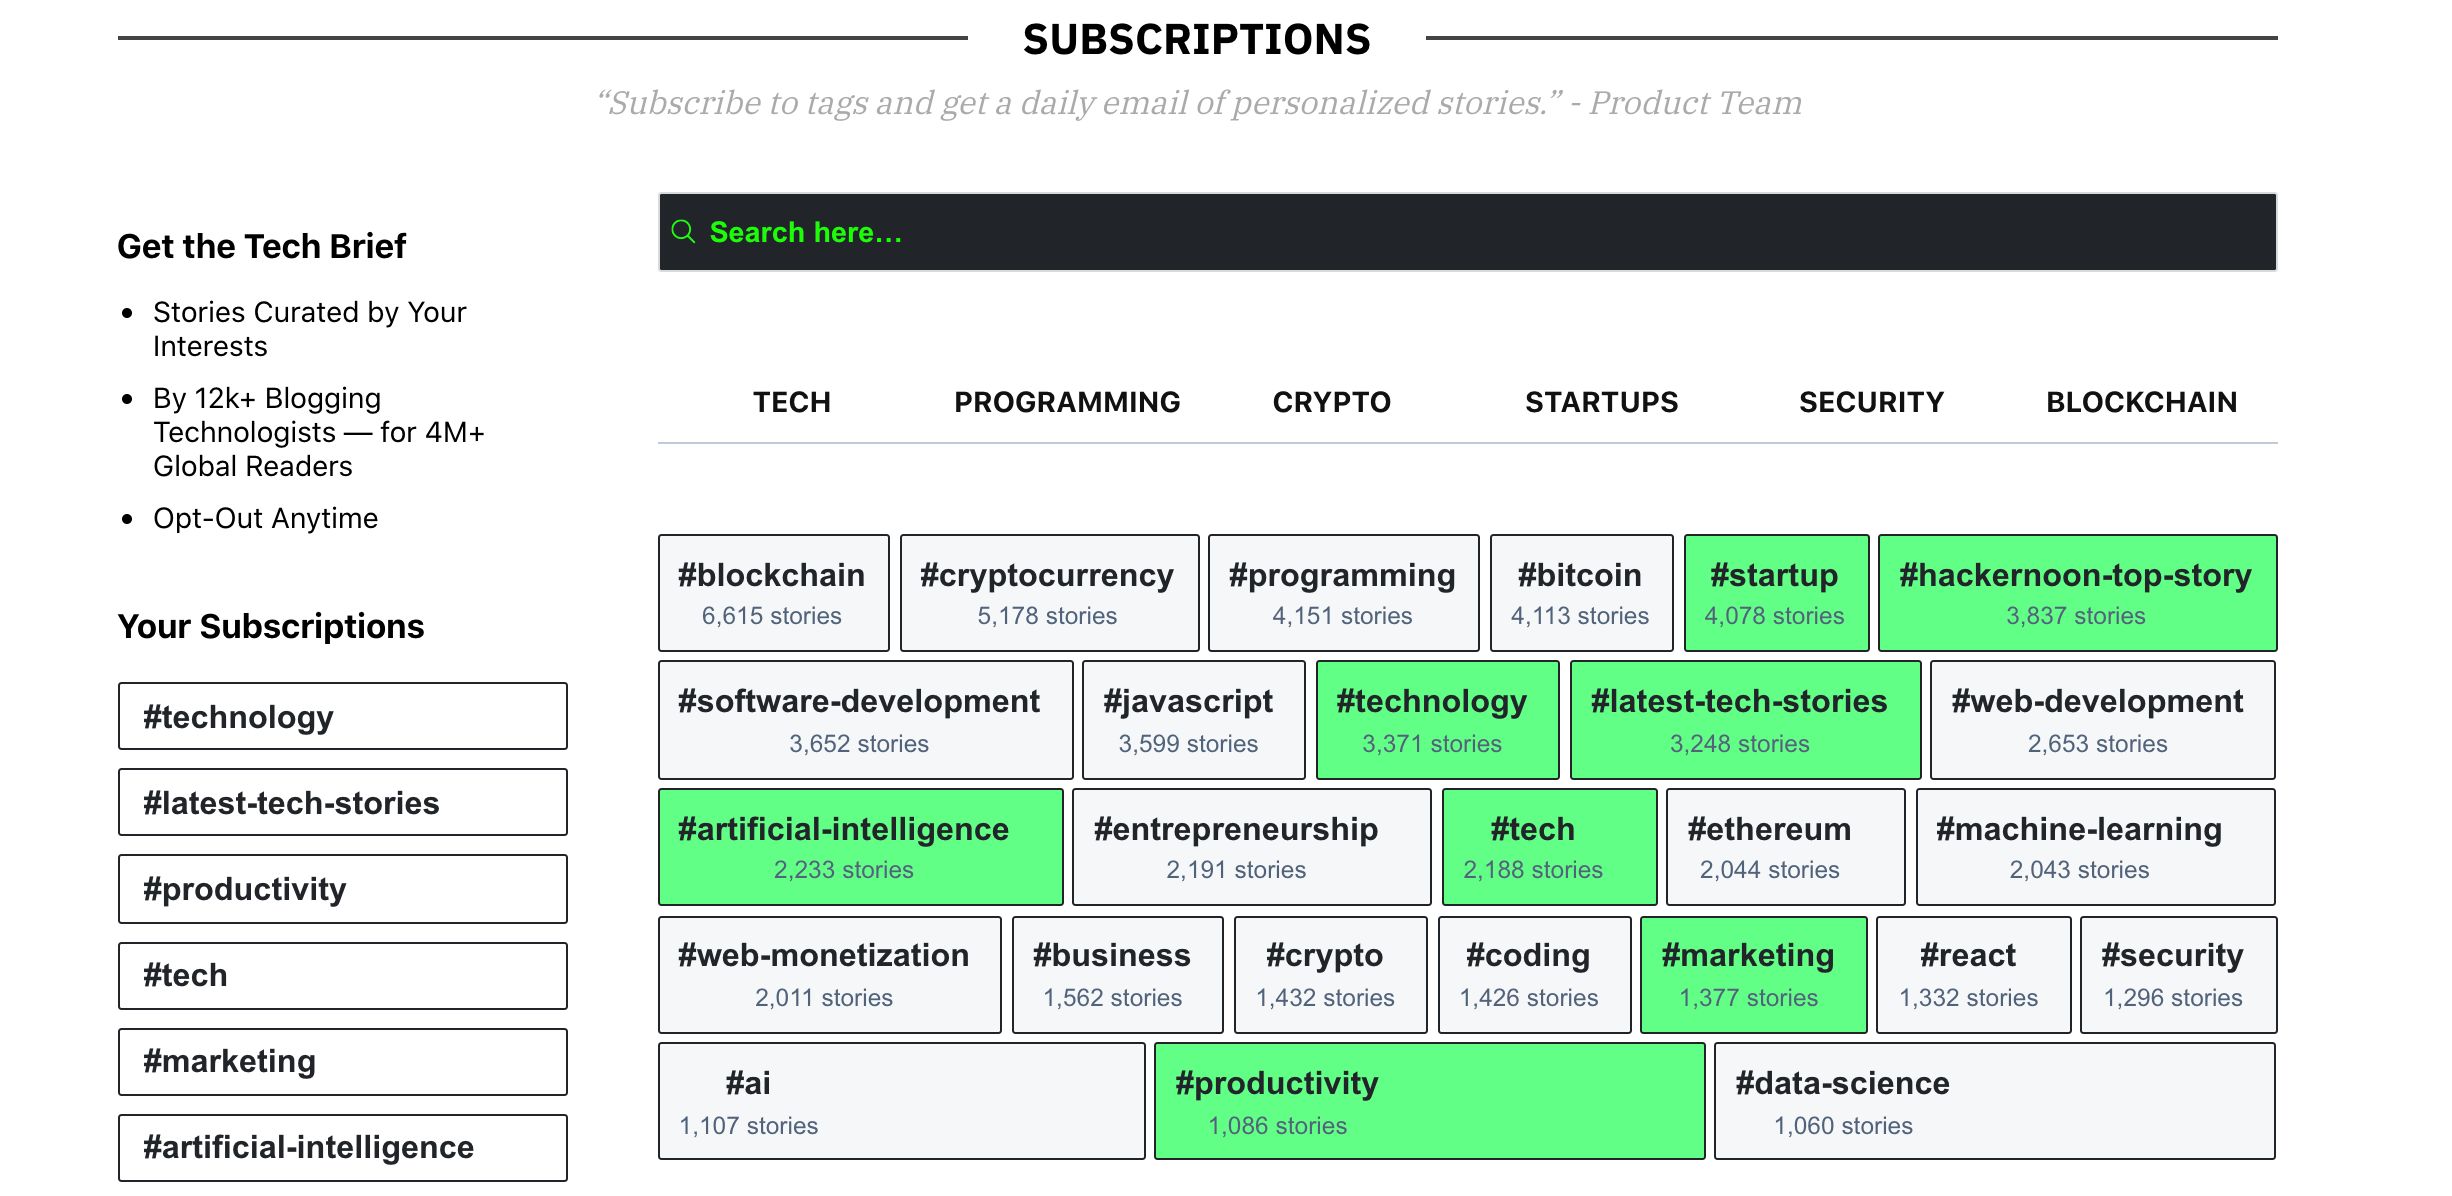Open the BLOCKCHAIN category tab
The width and height of the screenshot is (2452, 1196).
point(2141,402)
